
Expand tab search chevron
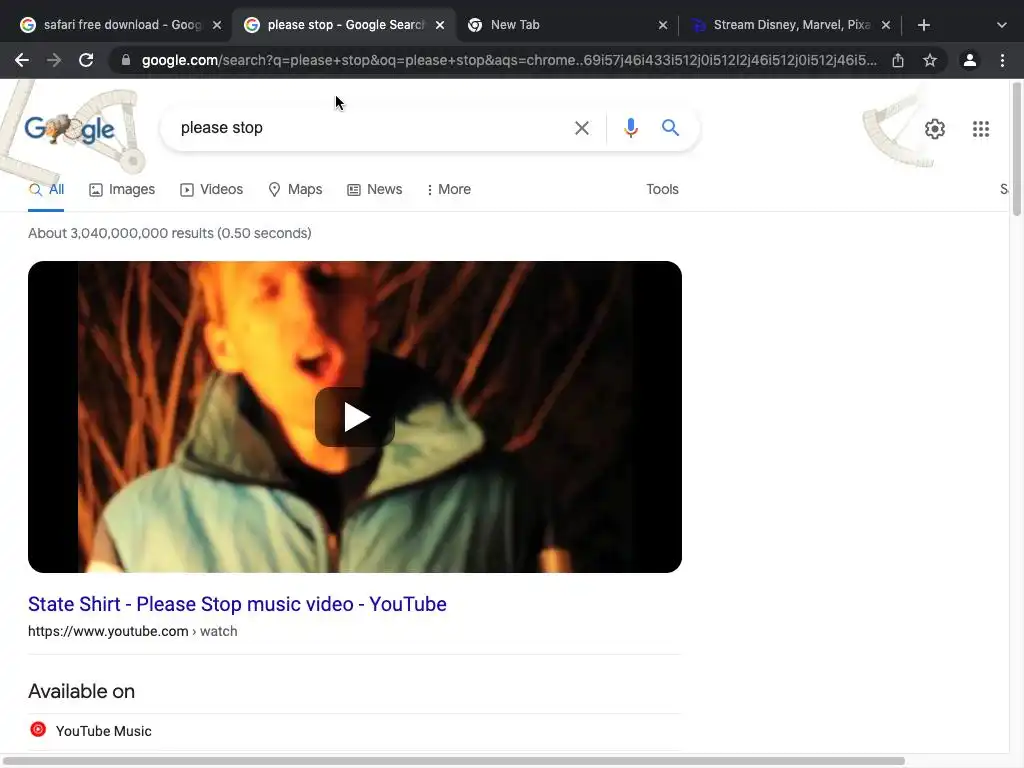pos(1002,25)
